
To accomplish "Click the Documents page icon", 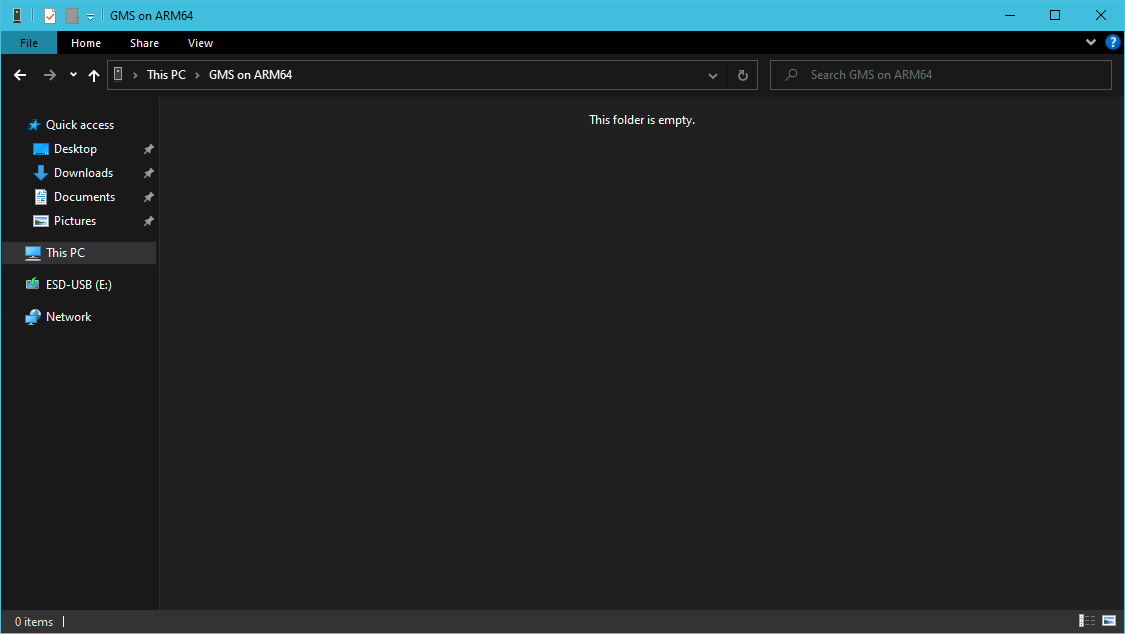I will (41, 197).
